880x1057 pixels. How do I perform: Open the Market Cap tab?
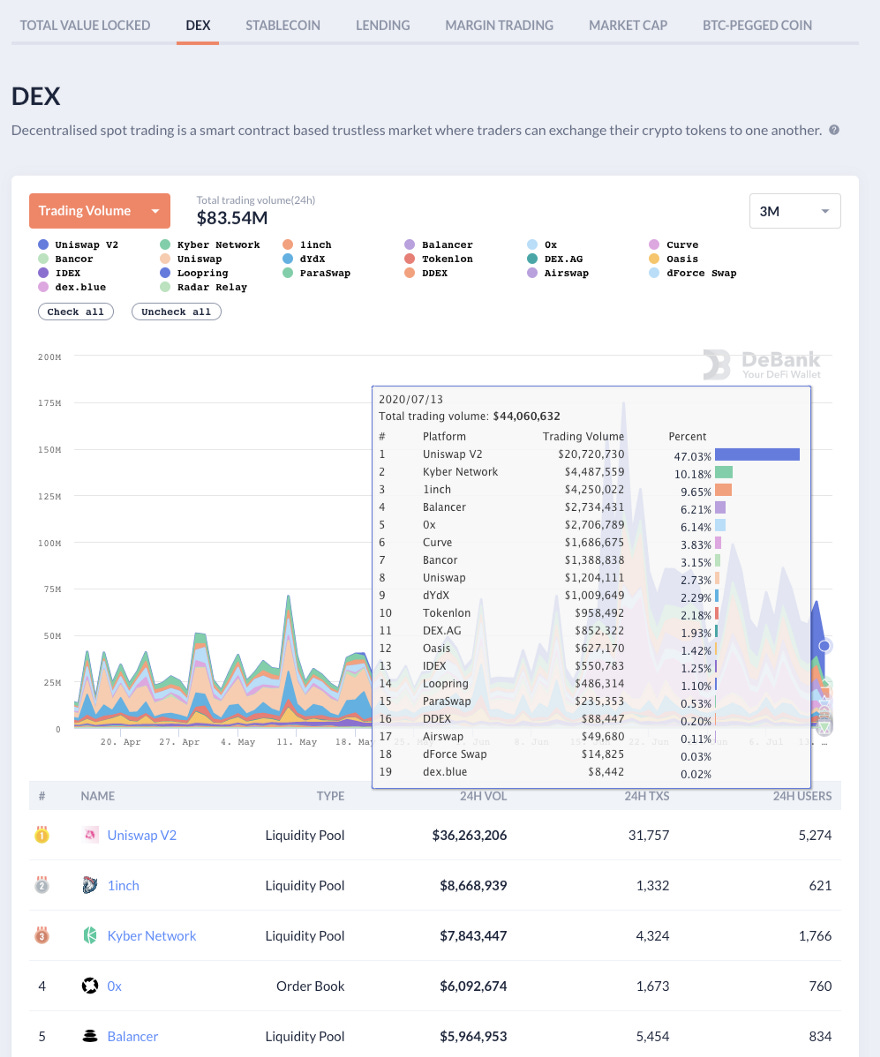pos(628,25)
